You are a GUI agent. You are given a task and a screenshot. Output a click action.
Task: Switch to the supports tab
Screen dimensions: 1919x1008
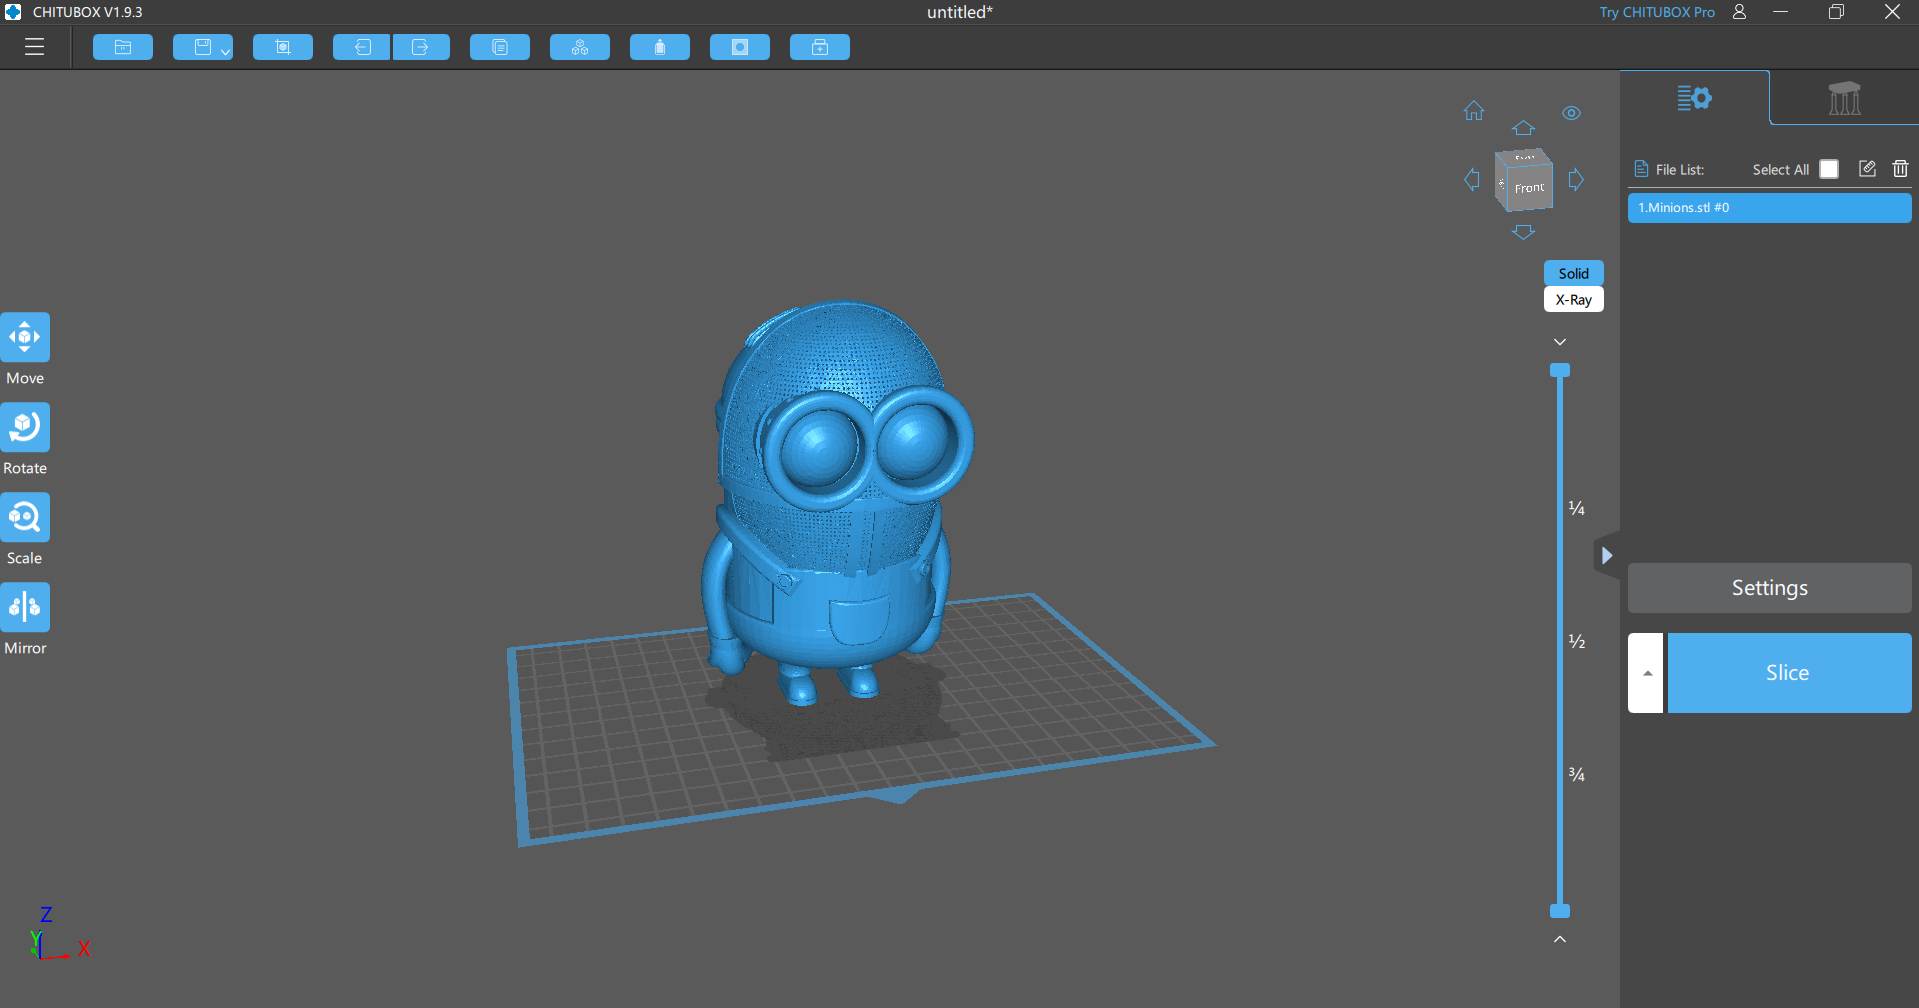1844,98
